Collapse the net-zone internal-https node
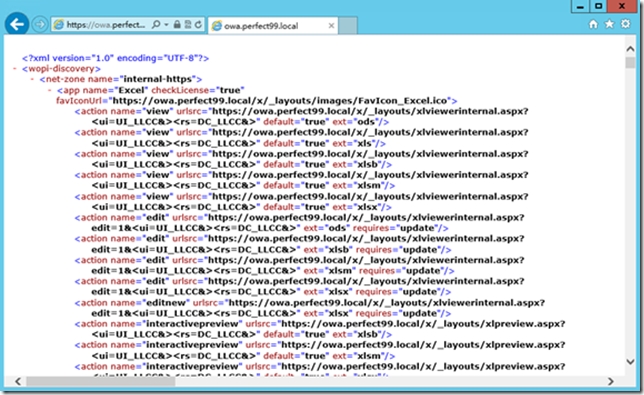The height and width of the screenshot is (395, 644). coord(32,79)
